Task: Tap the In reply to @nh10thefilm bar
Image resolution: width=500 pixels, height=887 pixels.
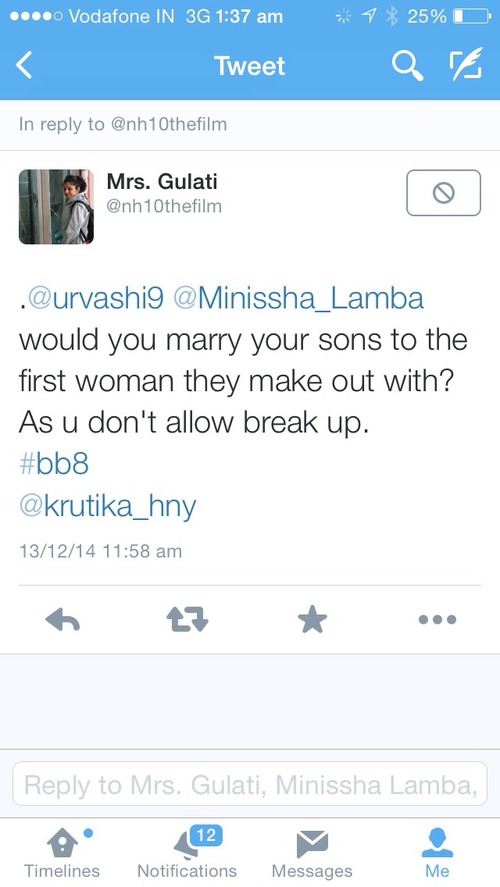Action: 250,124
